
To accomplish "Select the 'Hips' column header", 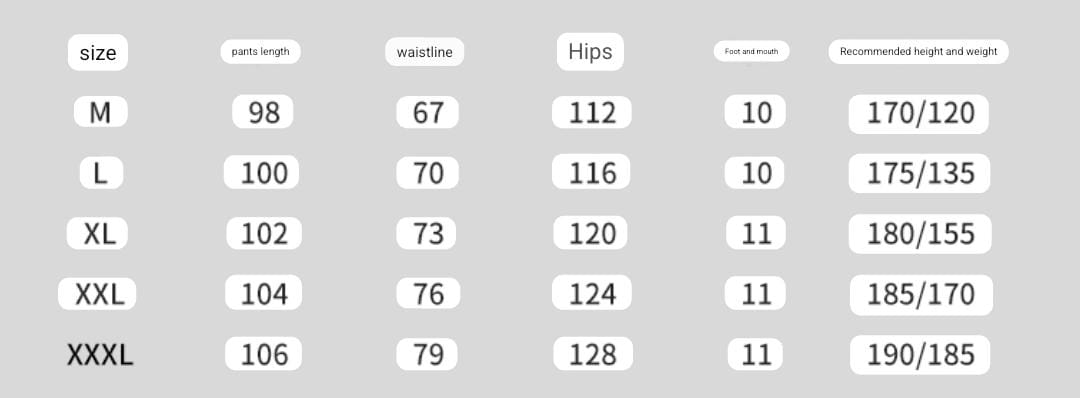I will (x=590, y=52).
